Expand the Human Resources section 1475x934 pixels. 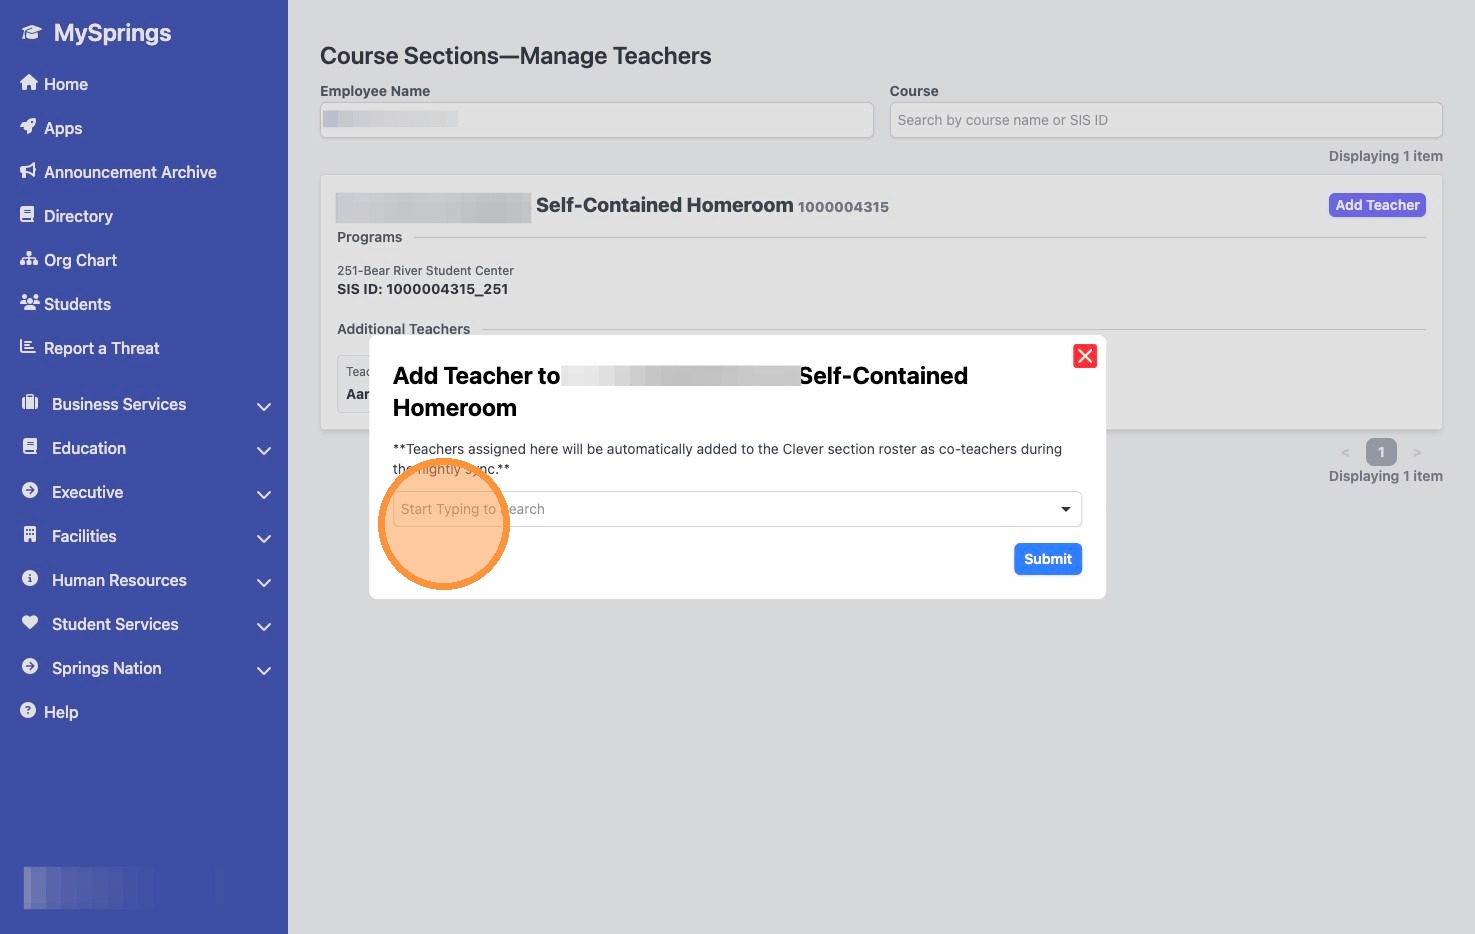point(264,582)
